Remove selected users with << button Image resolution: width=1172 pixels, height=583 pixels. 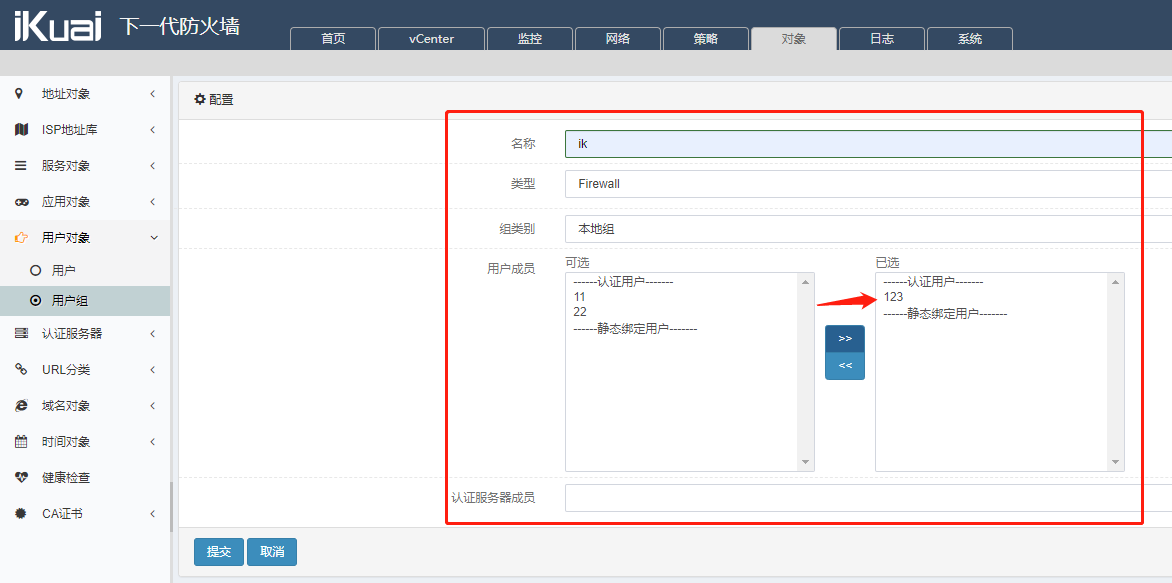coord(845,366)
